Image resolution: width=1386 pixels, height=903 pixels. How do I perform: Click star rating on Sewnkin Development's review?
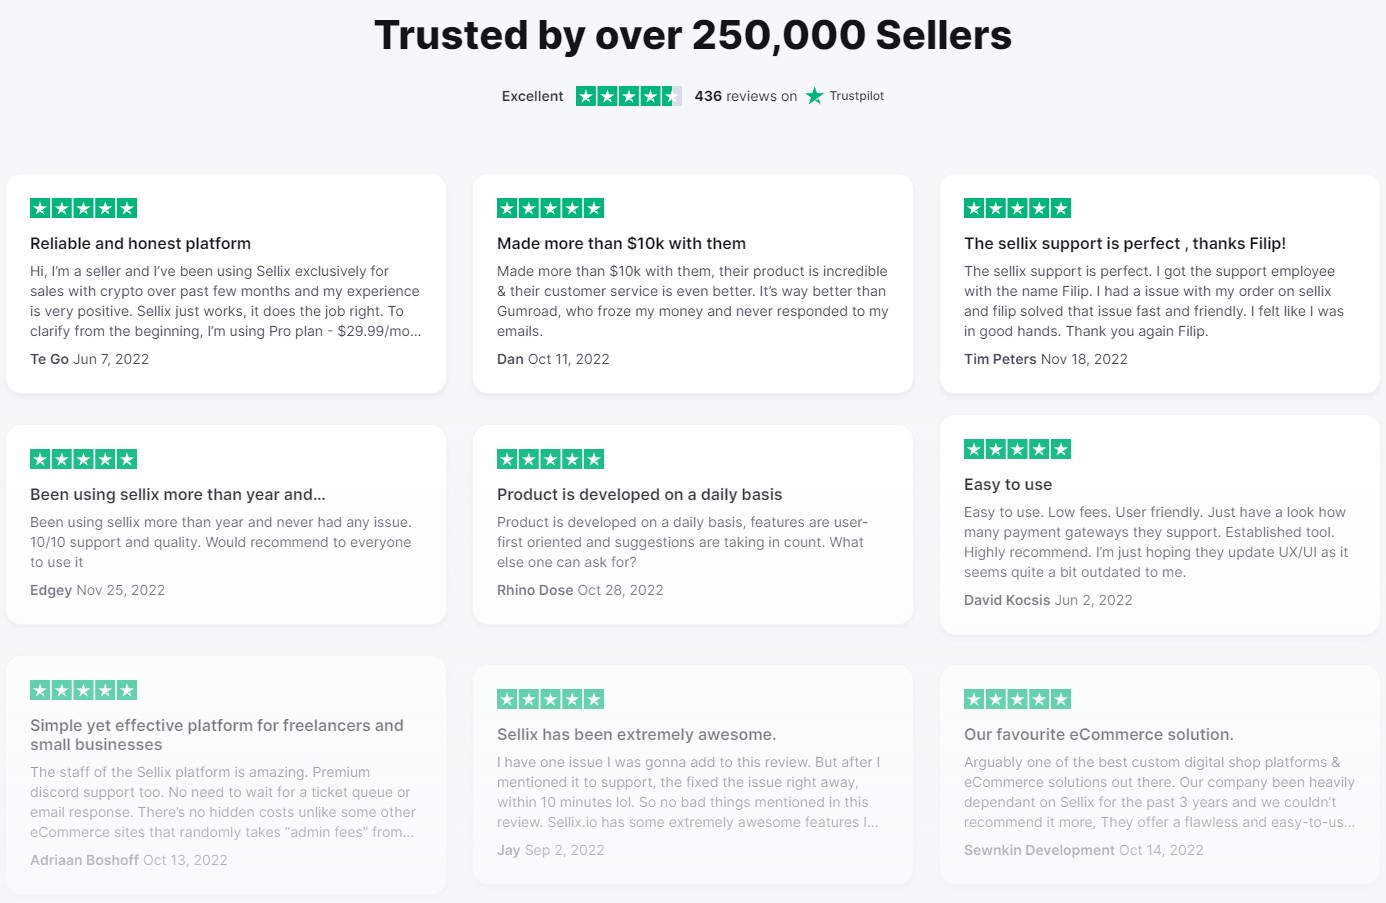click(1017, 699)
